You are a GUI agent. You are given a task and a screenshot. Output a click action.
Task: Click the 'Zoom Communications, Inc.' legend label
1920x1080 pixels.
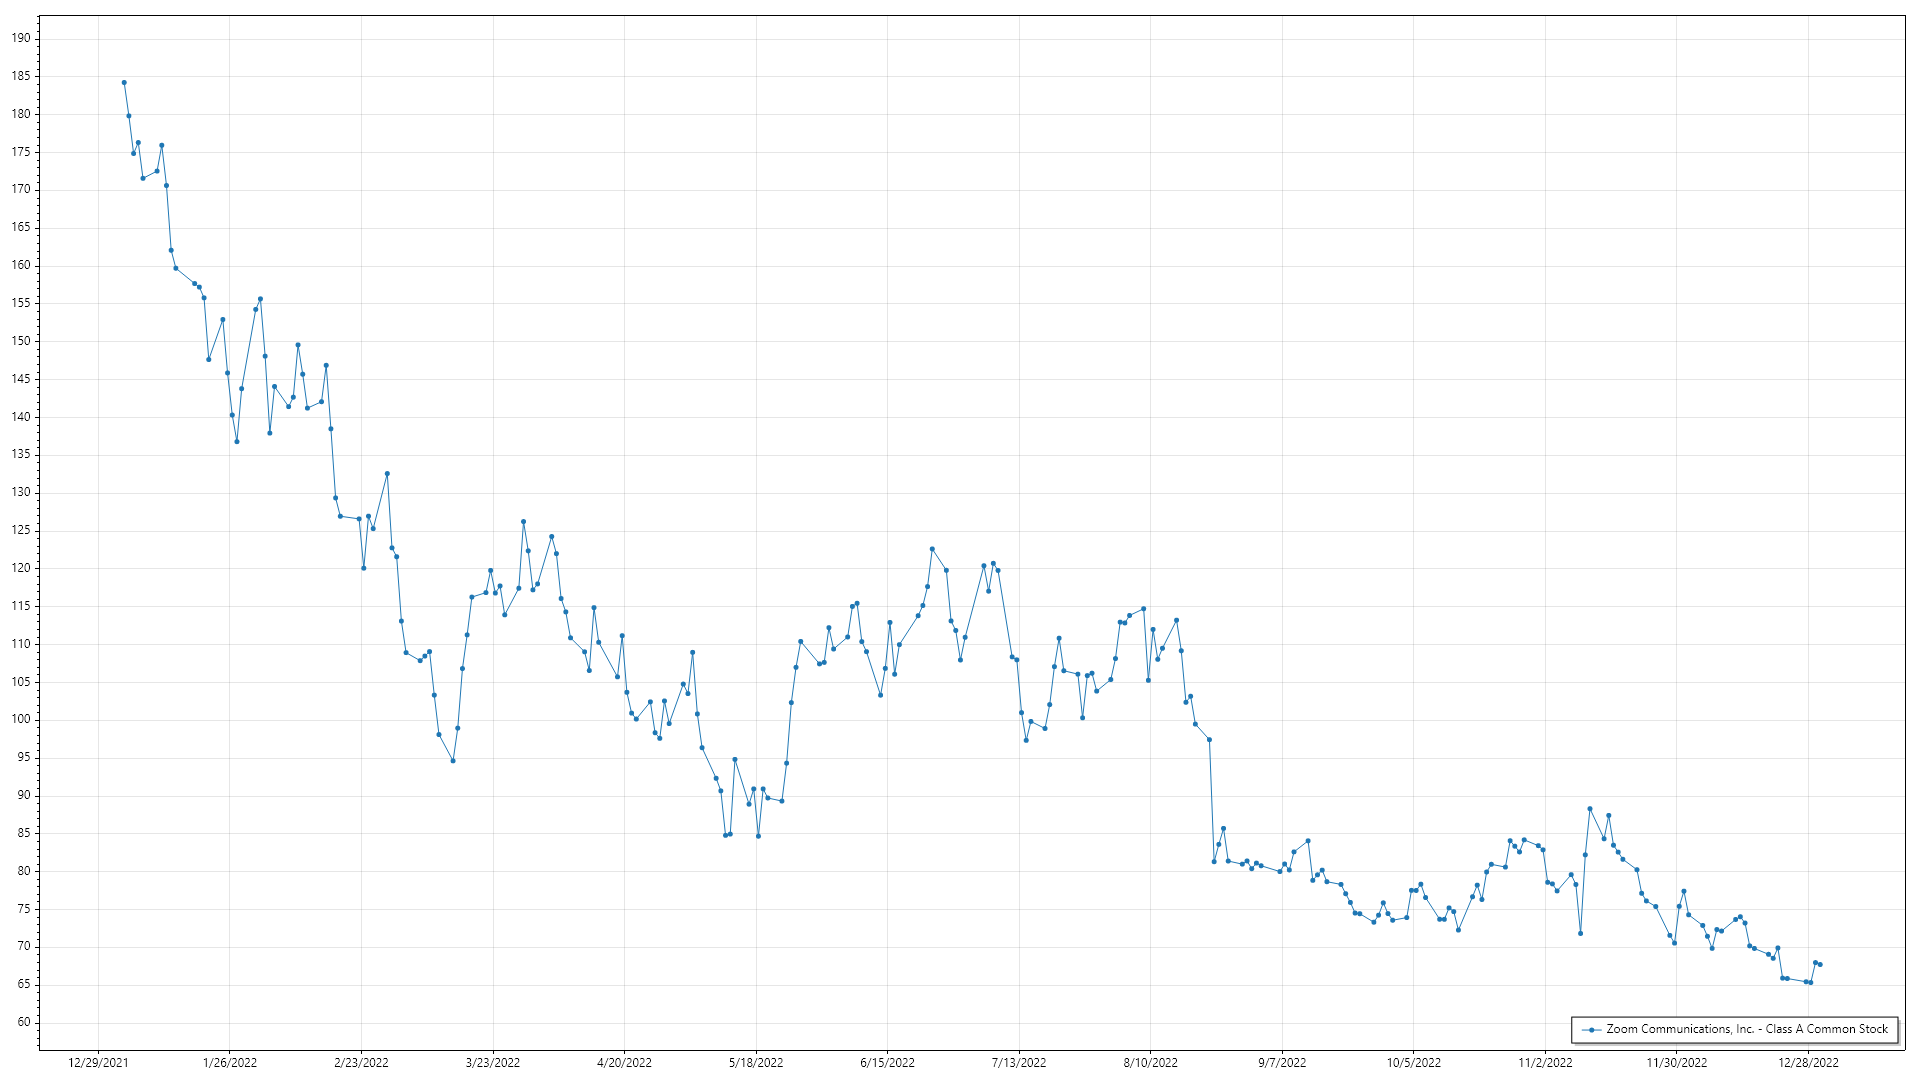[1746, 1029]
